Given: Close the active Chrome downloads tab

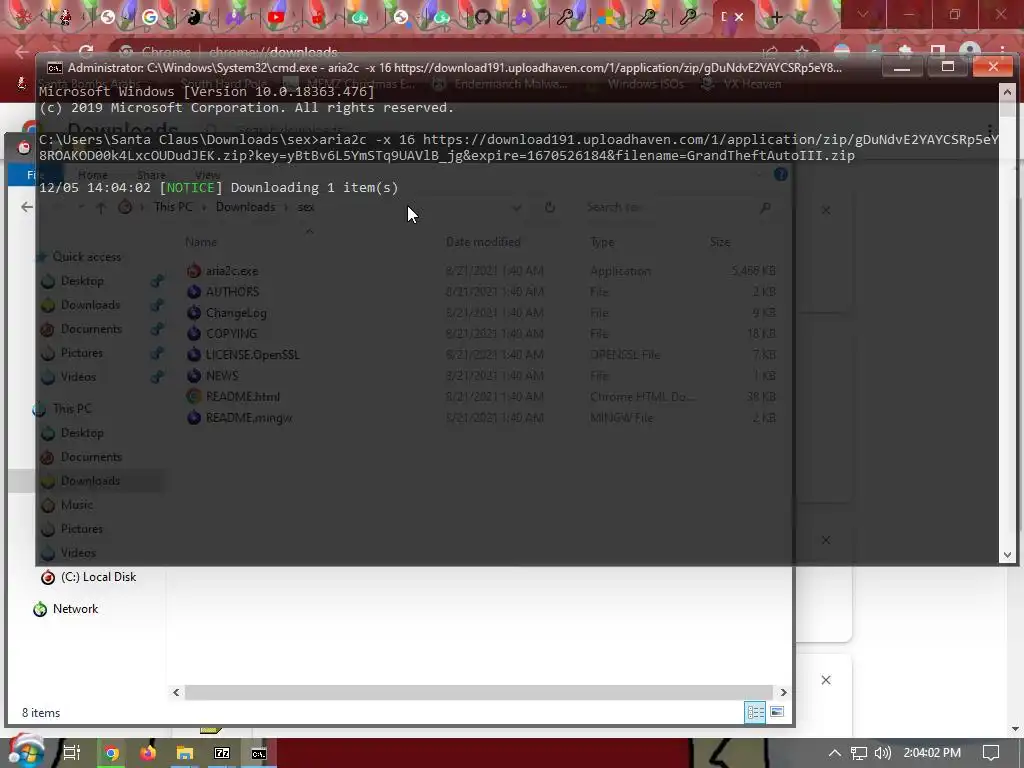Looking at the screenshot, I should 739,17.
